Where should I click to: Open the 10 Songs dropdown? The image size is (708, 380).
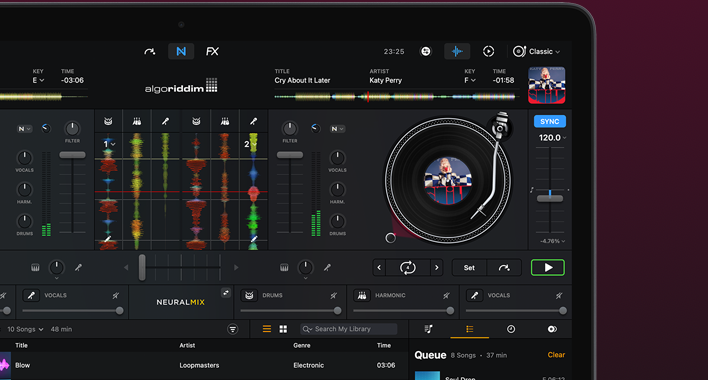click(25, 329)
